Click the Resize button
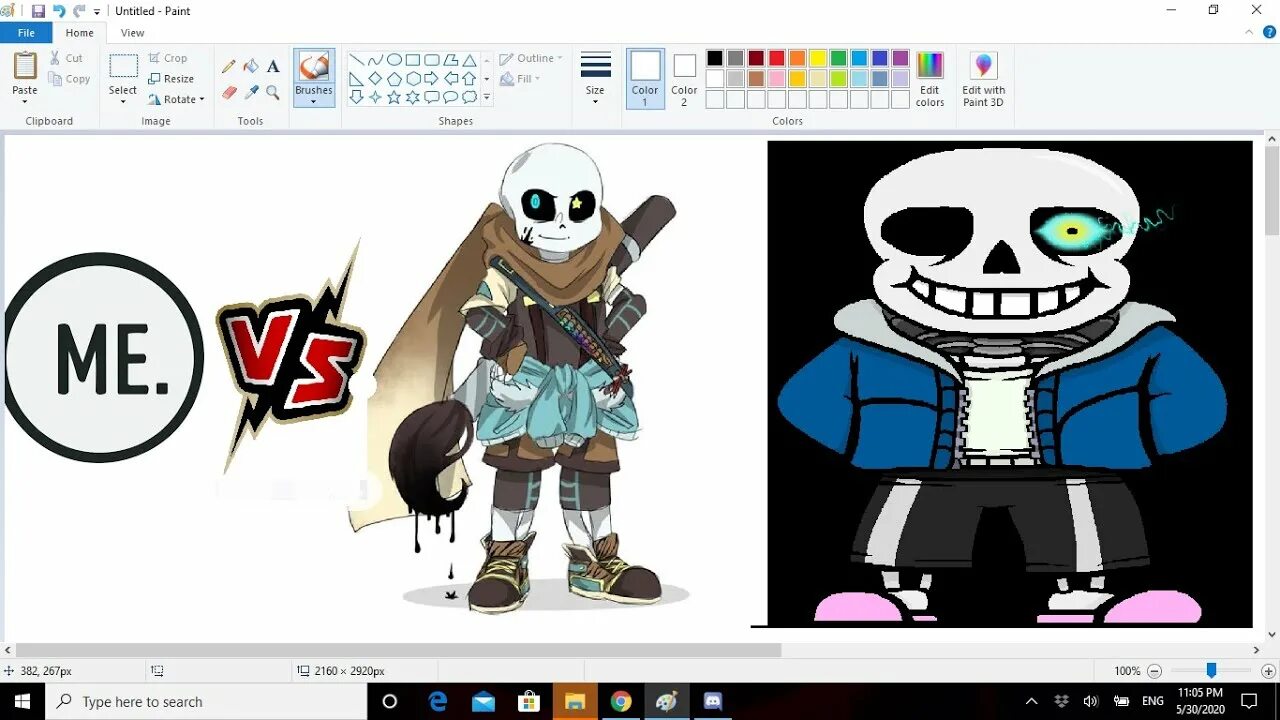The width and height of the screenshot is (1280, 720). (x=171, y=79)
